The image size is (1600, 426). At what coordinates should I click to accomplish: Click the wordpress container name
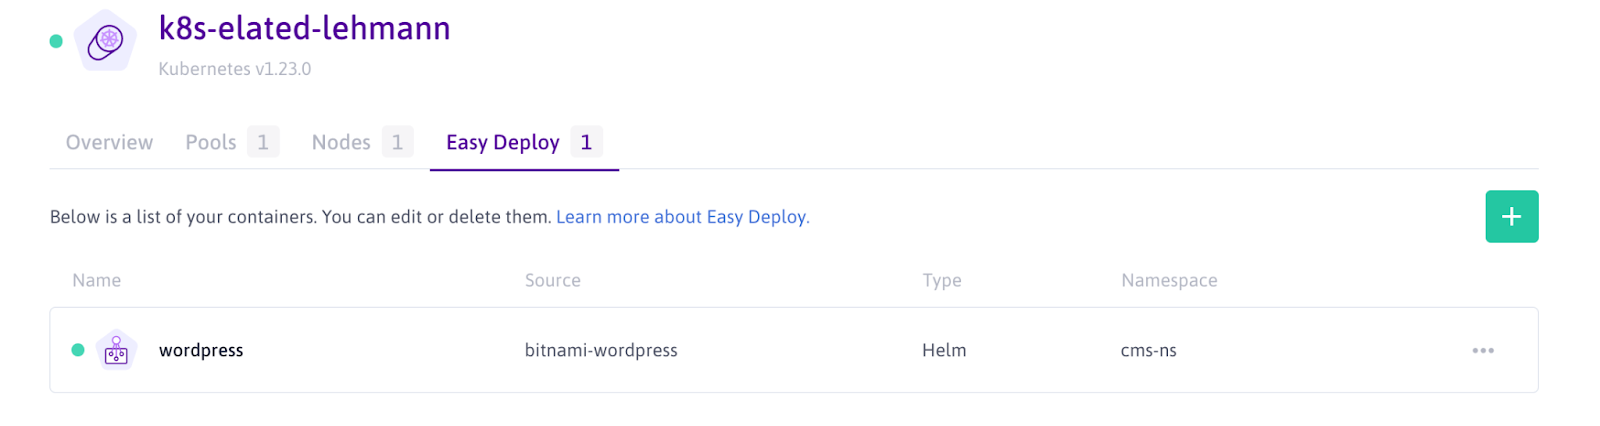pyautogui.click(x=201, y=350)
